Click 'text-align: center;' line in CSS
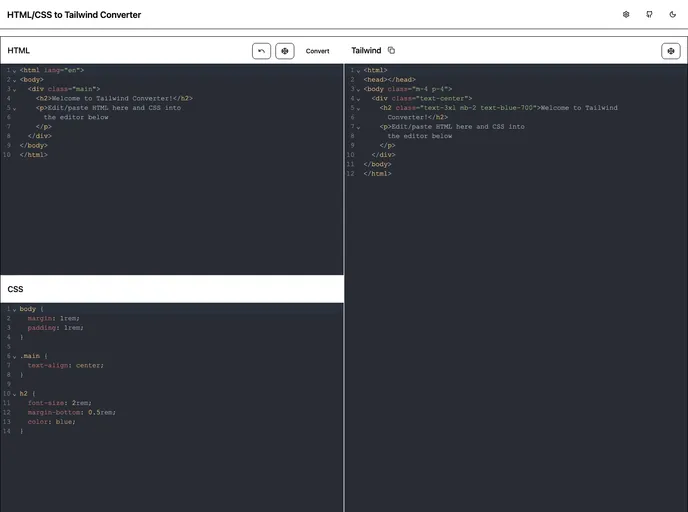Screen dimensions: 688x512 pyautogui.click(x=66, y=365)
